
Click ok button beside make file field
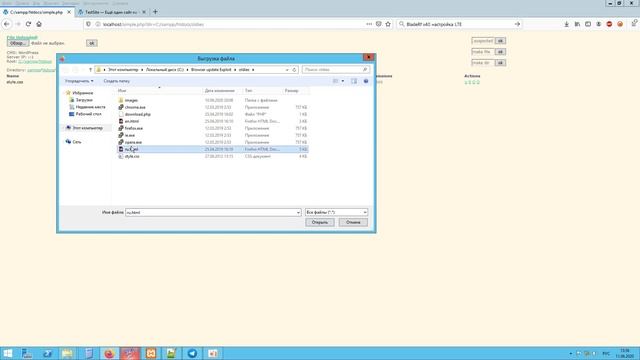click(x=500, y=52)
